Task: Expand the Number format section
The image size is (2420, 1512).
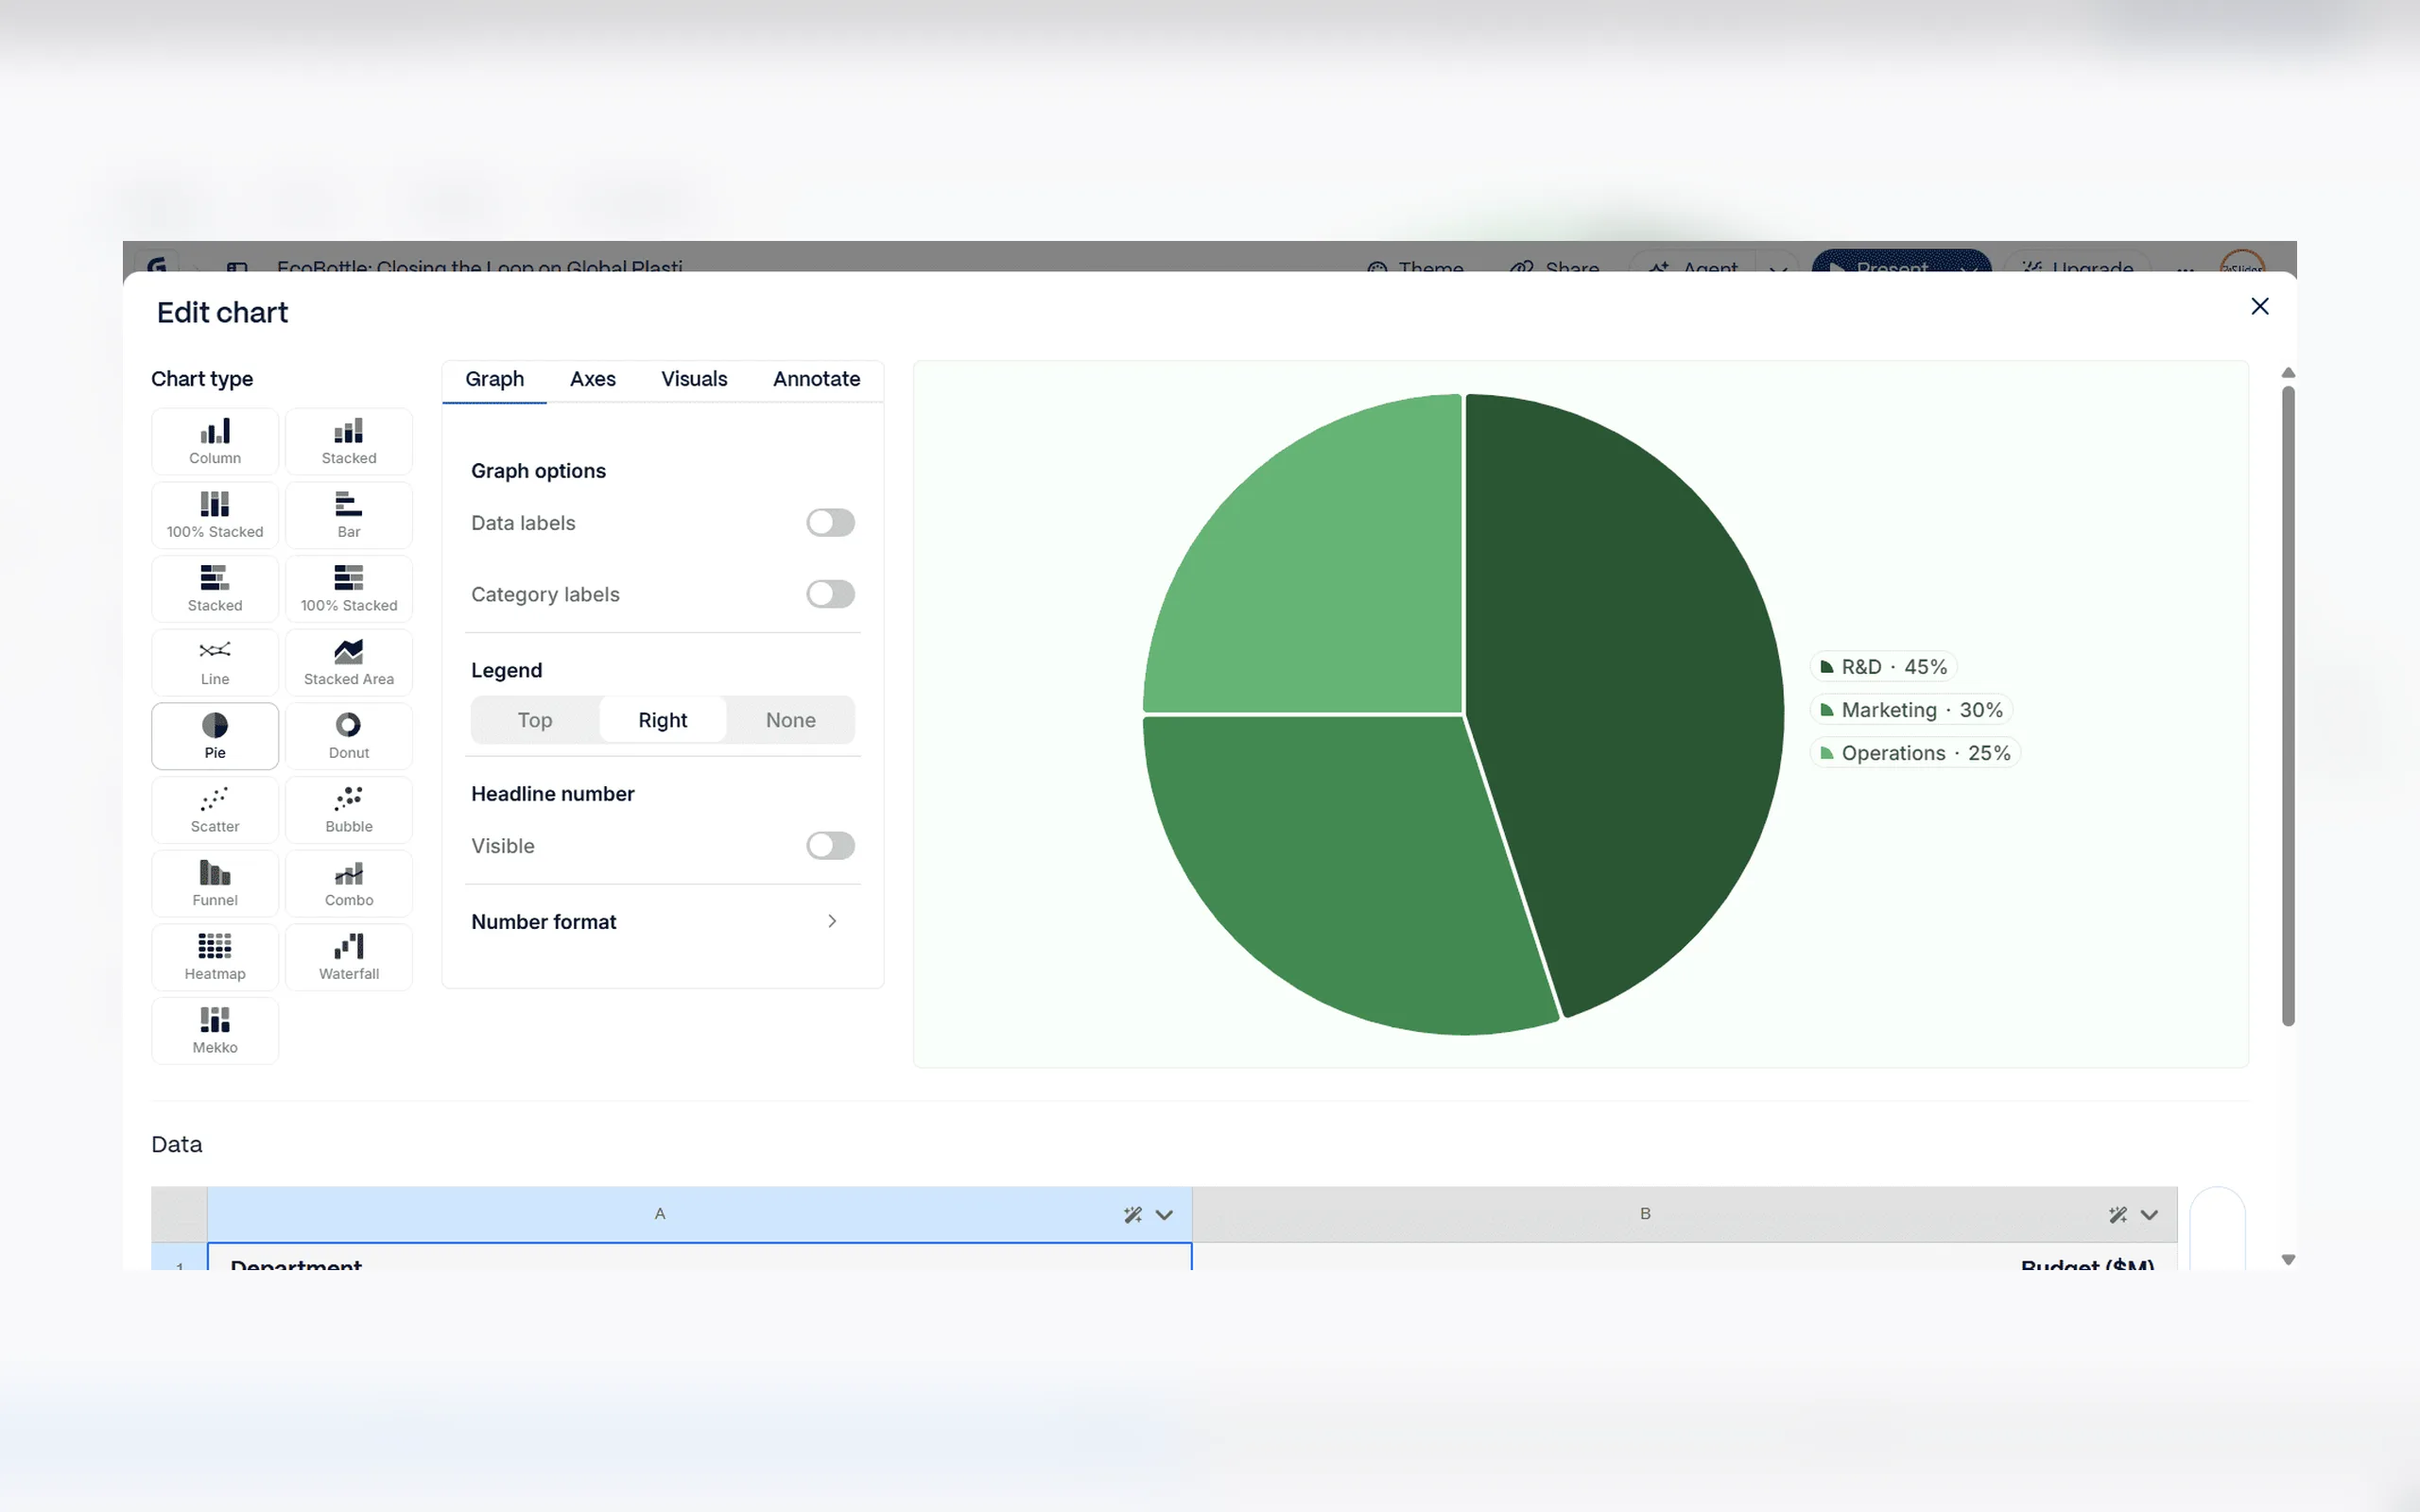Action: [662, 922]
